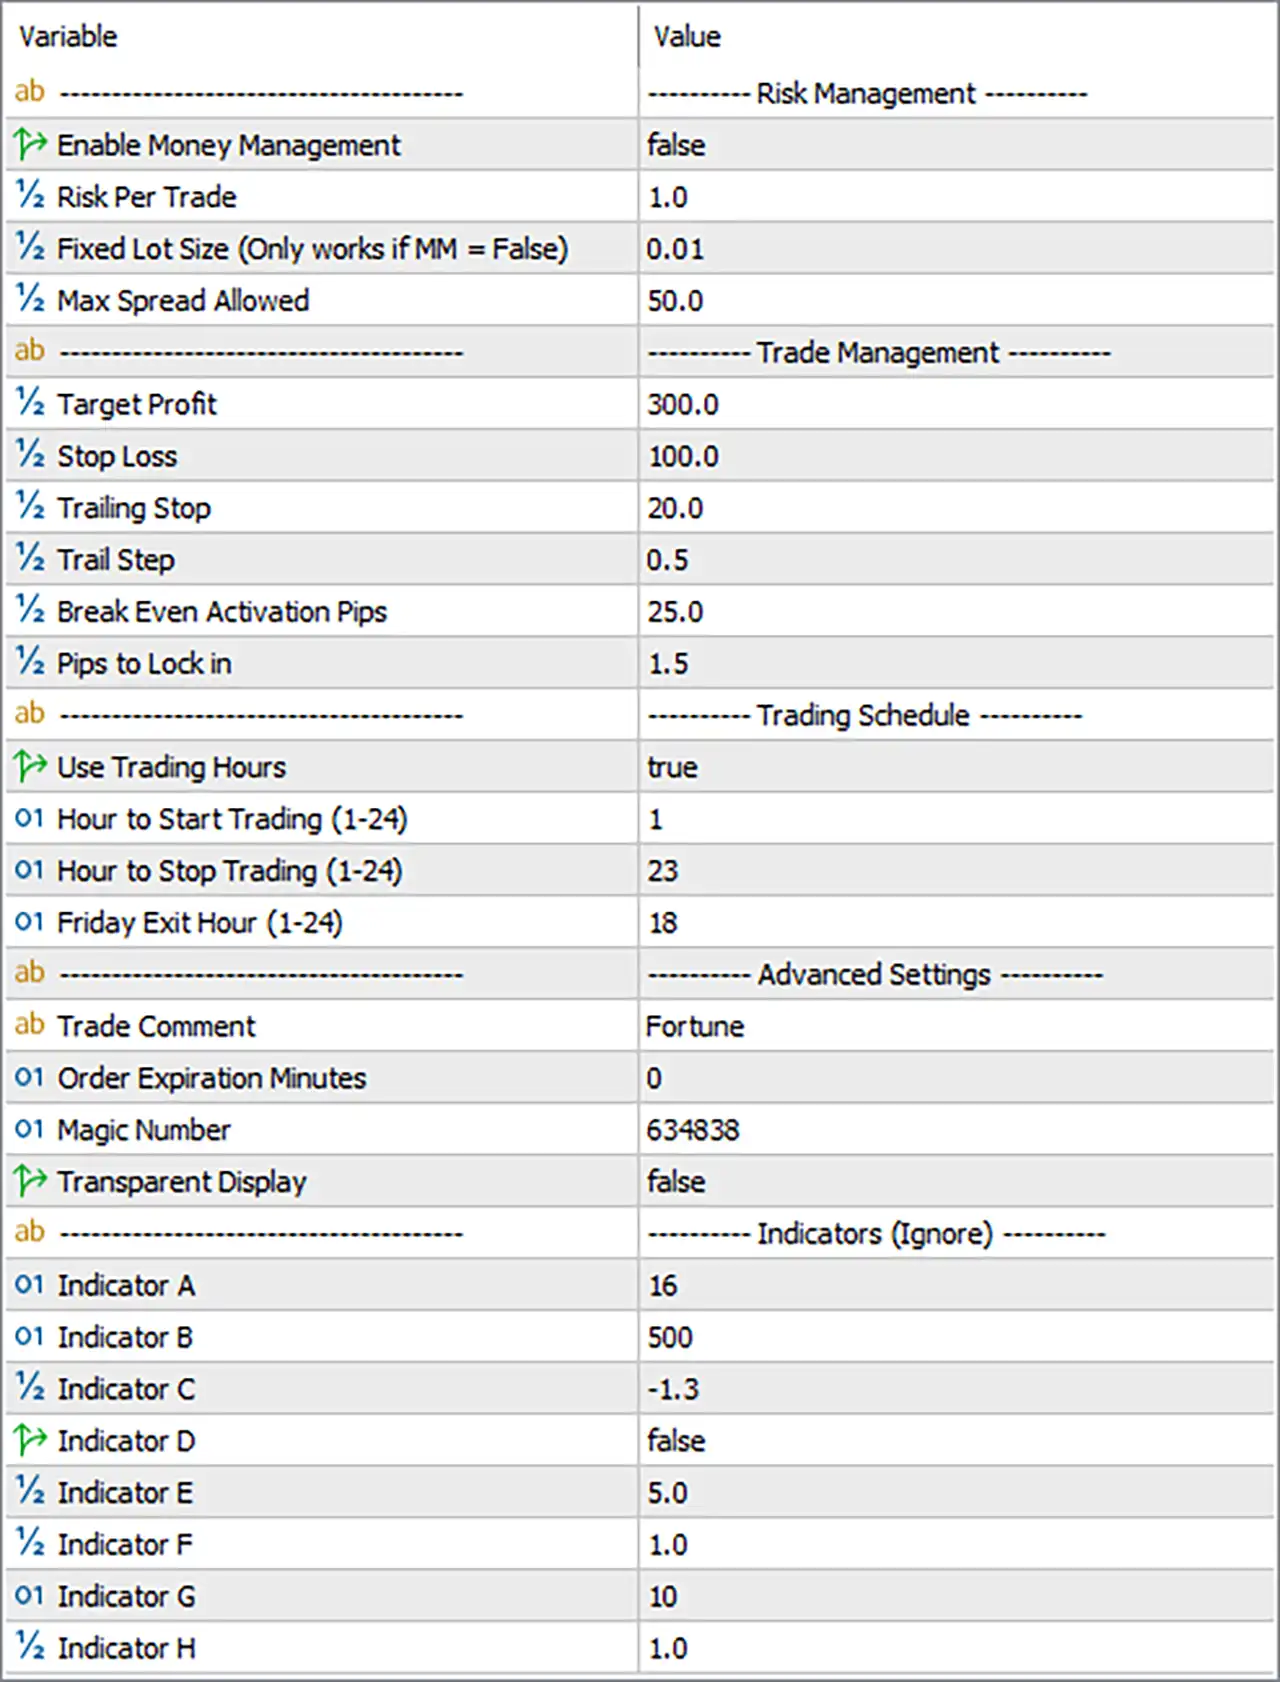This screenshot has height=1682, width=1280.
Task: Click the double-type icon beside Trailing Stop
Action: tap(30, 507)
